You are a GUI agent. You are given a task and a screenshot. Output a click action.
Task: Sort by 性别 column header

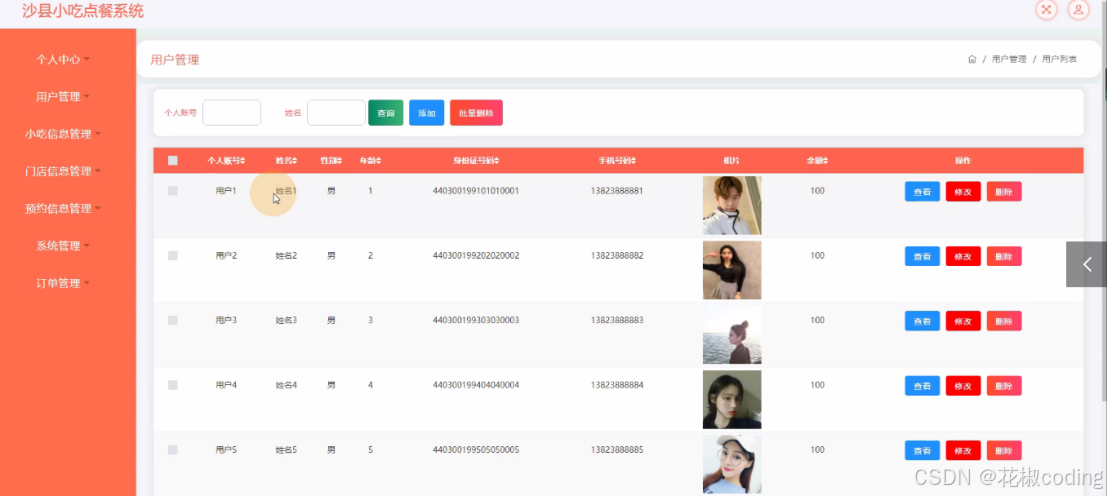[x=331, y=161]
